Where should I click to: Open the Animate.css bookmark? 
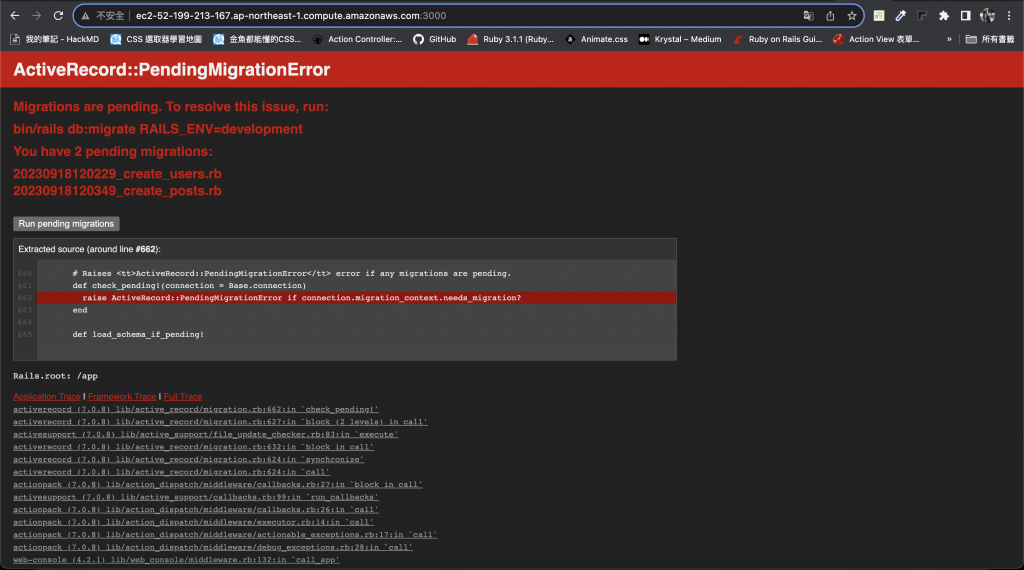click(x=596, y=39)
